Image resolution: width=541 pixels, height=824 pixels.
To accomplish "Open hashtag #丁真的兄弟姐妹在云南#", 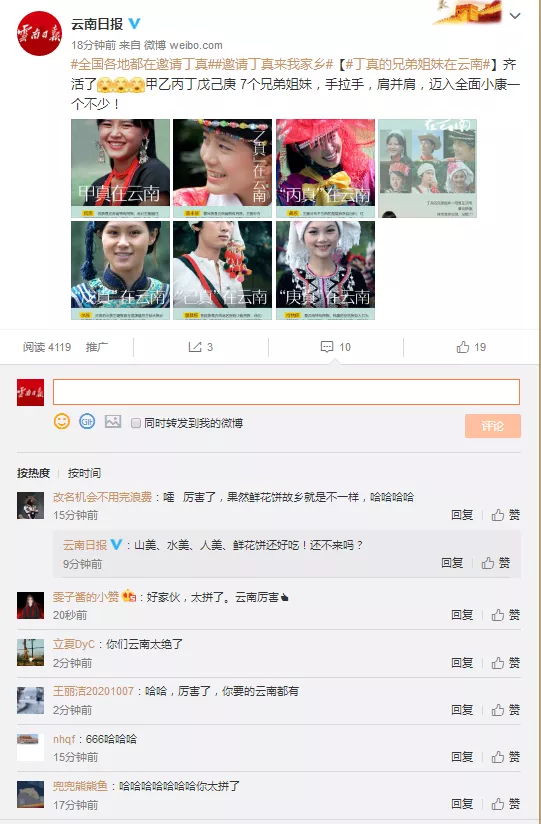I will tap(418, 65).
